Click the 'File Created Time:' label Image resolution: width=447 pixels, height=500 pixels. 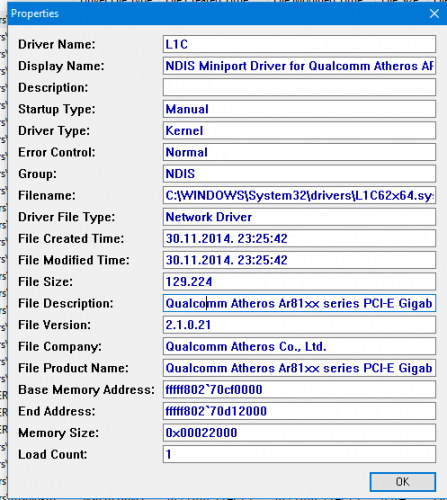click(x=71, y=239)
